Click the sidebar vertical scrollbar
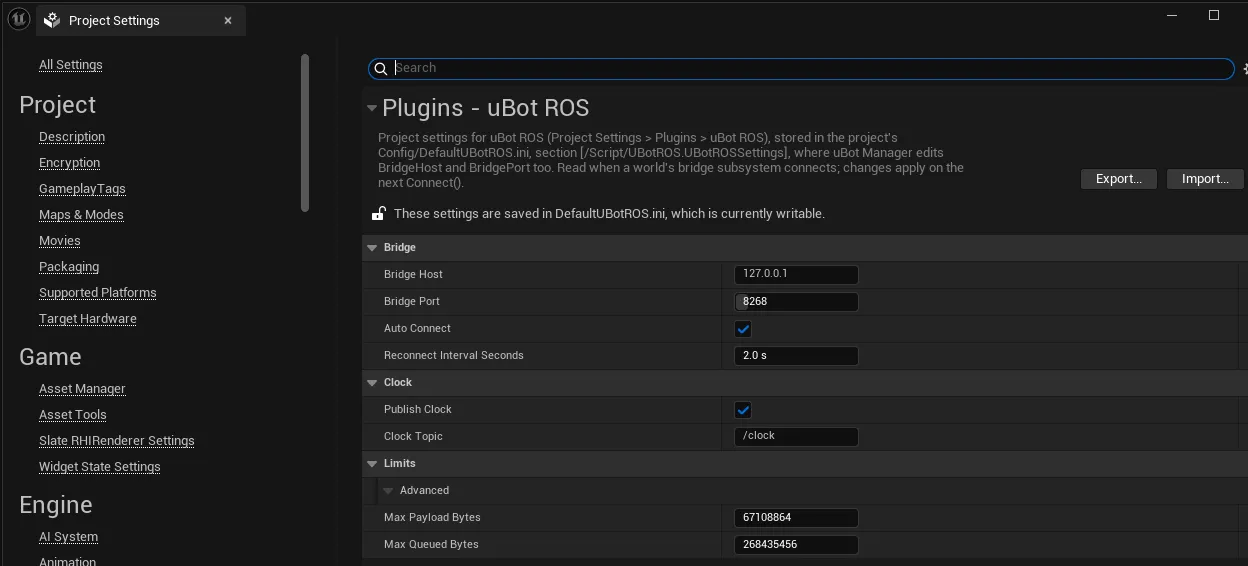Image resolution: width=1248 pixels, height=566 pixels. (305, 132)
